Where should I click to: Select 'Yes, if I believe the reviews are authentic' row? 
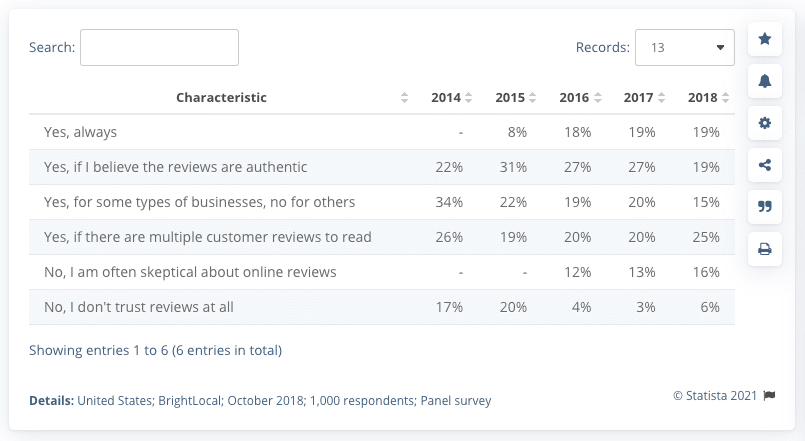pos(176,167)
